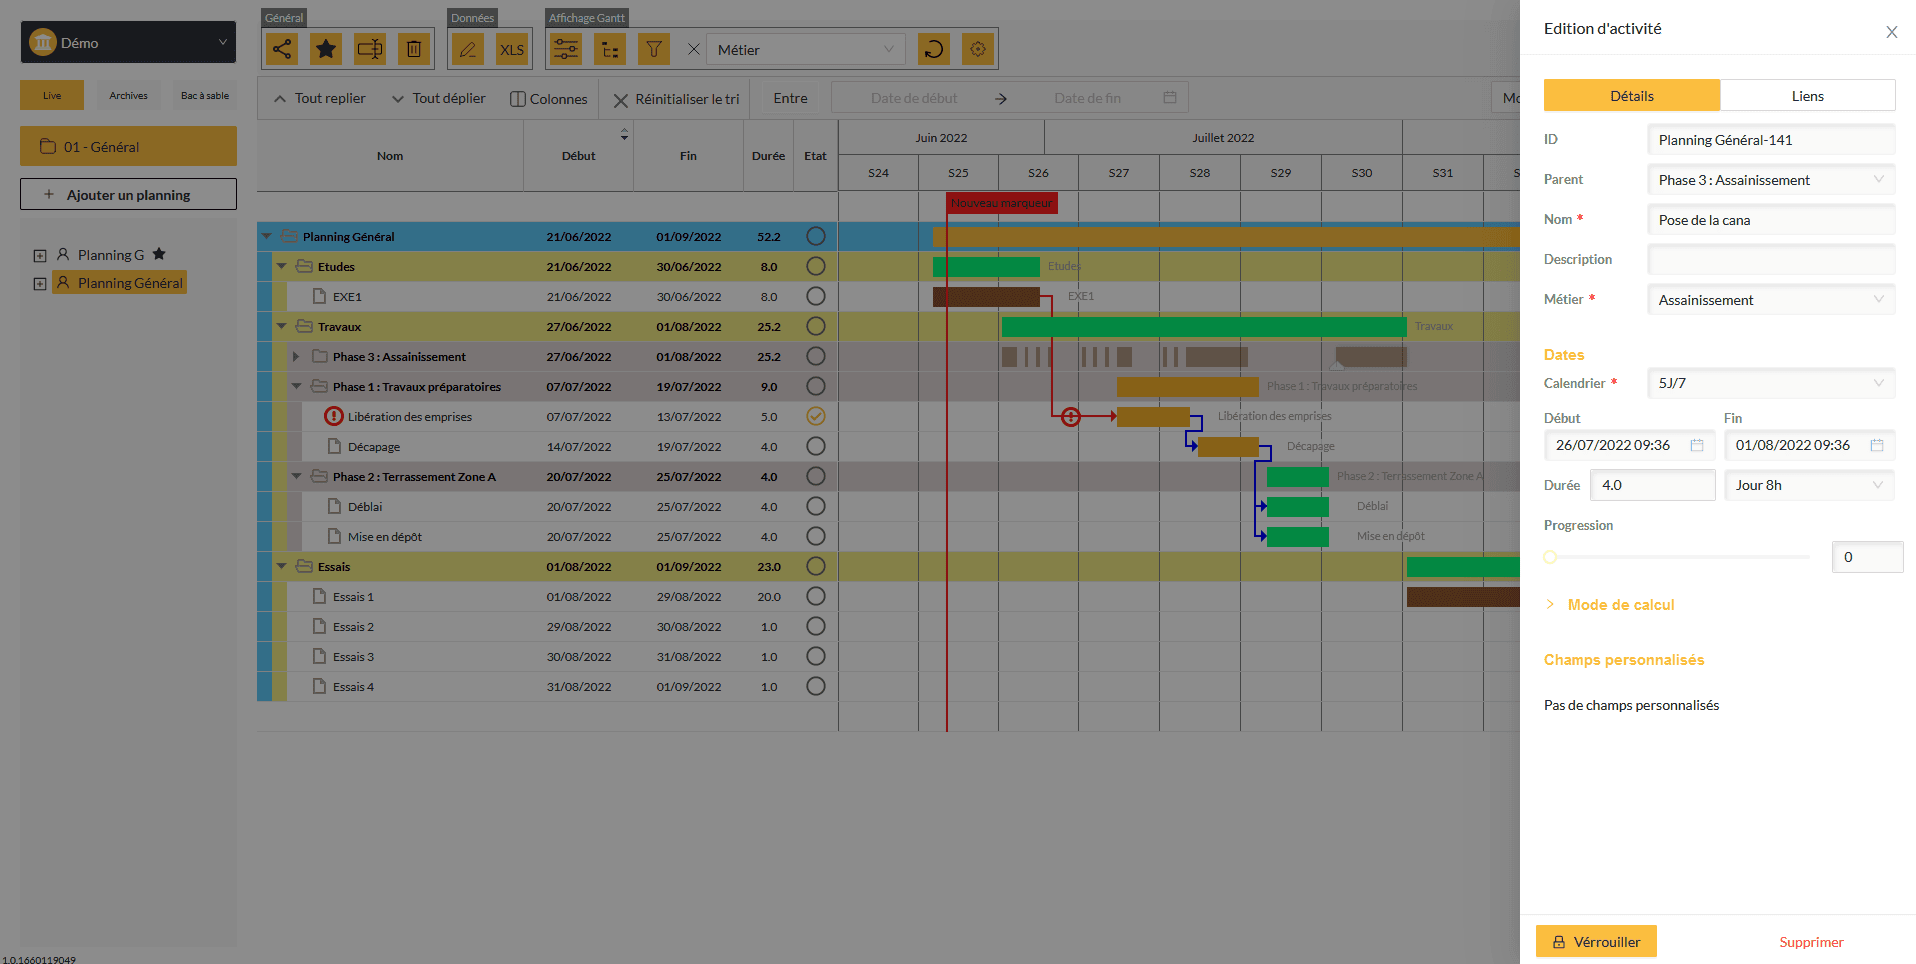This screenshot has width=1916, height=964.
Task: Export the planning with the XLS icon
Action: tap(512, 49)
